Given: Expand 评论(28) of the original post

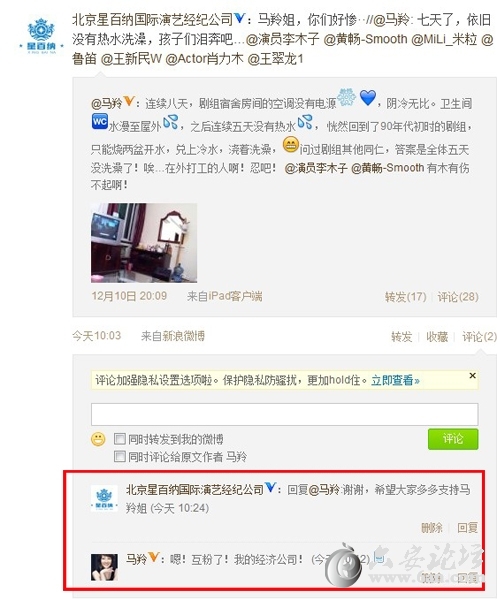Looking at the screenshot, I should (458, 297).
